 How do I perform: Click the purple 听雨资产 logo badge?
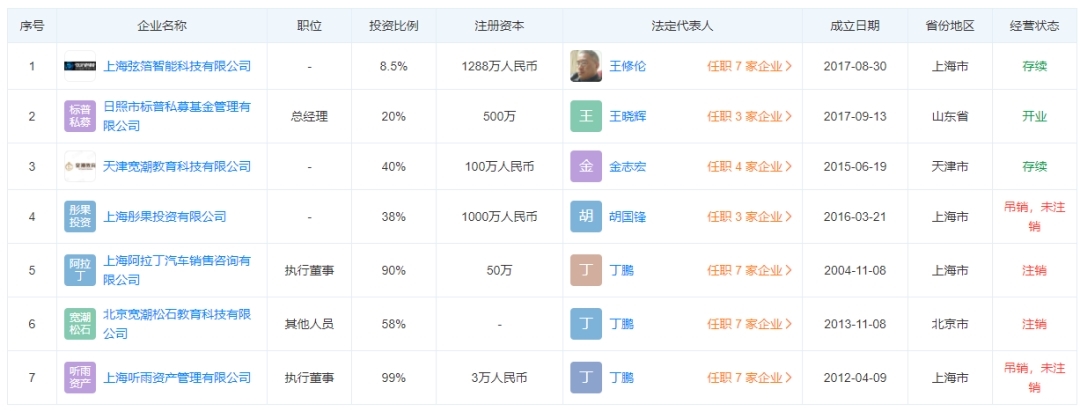80,377
